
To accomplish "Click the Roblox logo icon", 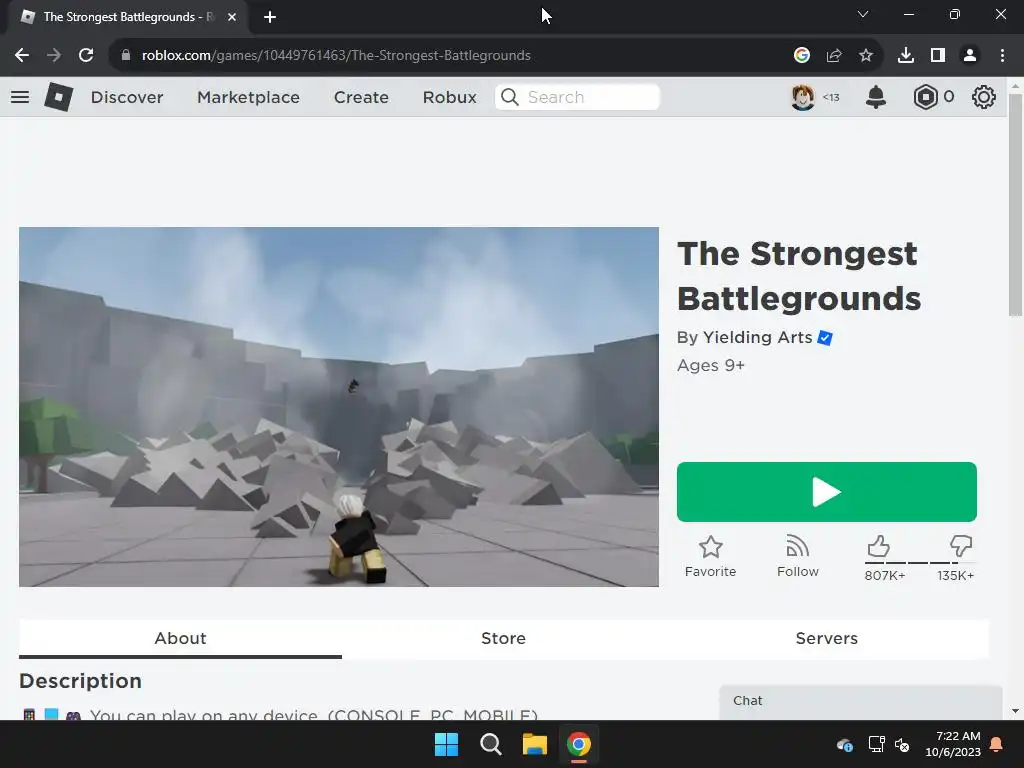I will pyautogui.click(x=59, y=97).
